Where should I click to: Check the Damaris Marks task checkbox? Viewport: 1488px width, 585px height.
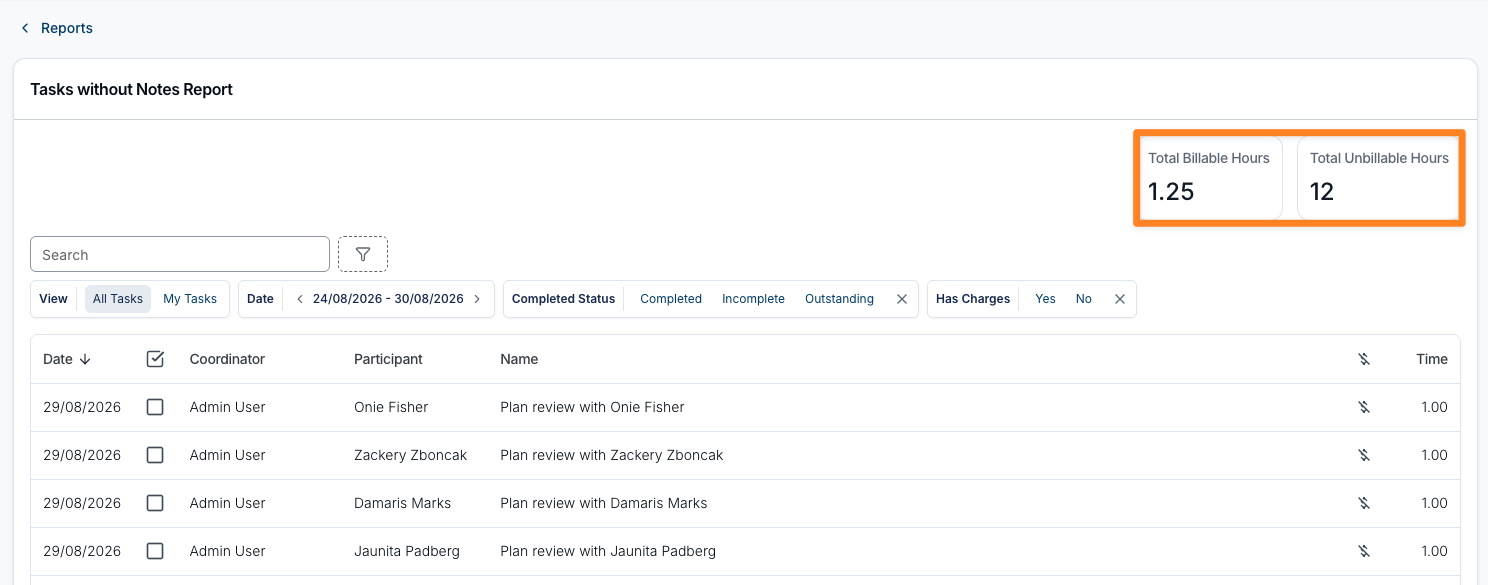[155, 503]
